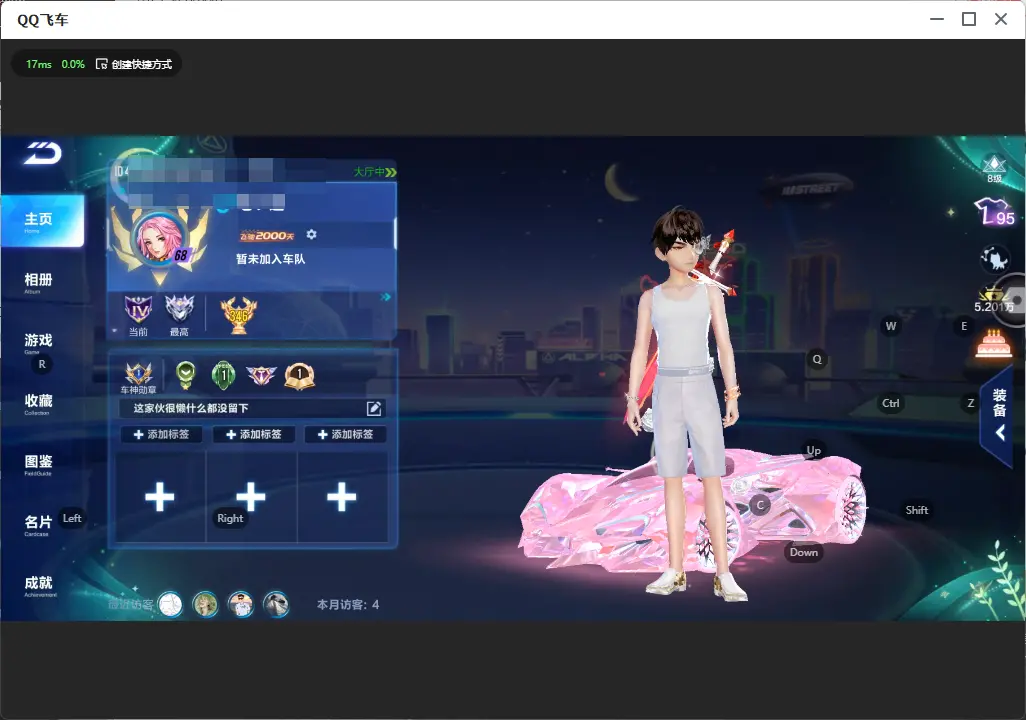Click the green number 1 badge

[x=223, y=375]
